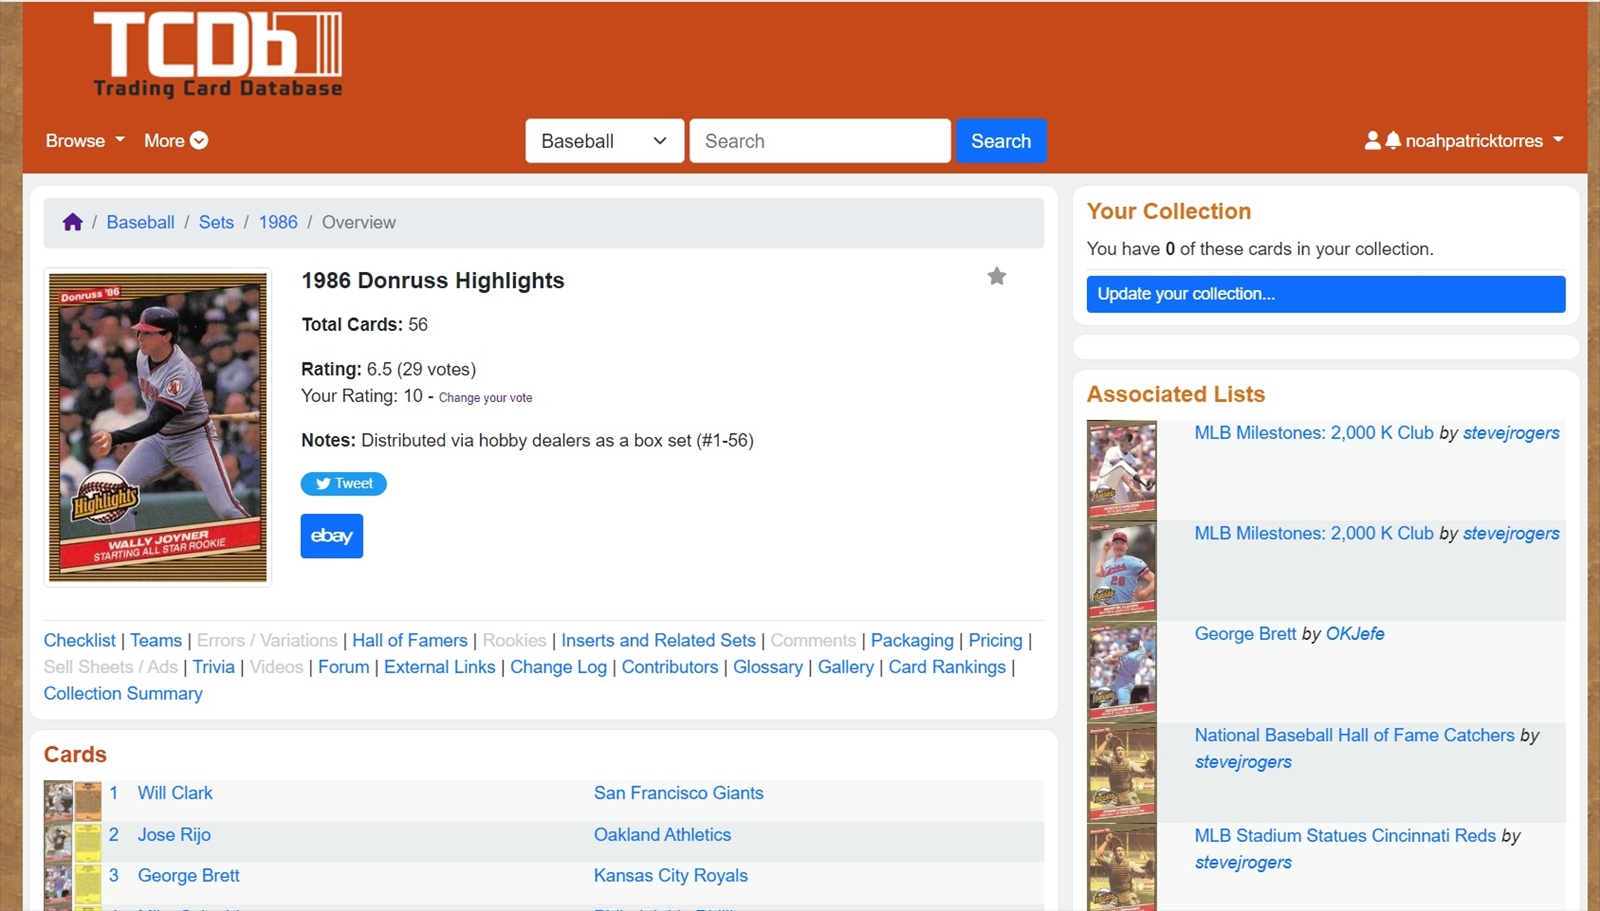Go to home via the breadcrumb house icon

[x=72, y=222]
